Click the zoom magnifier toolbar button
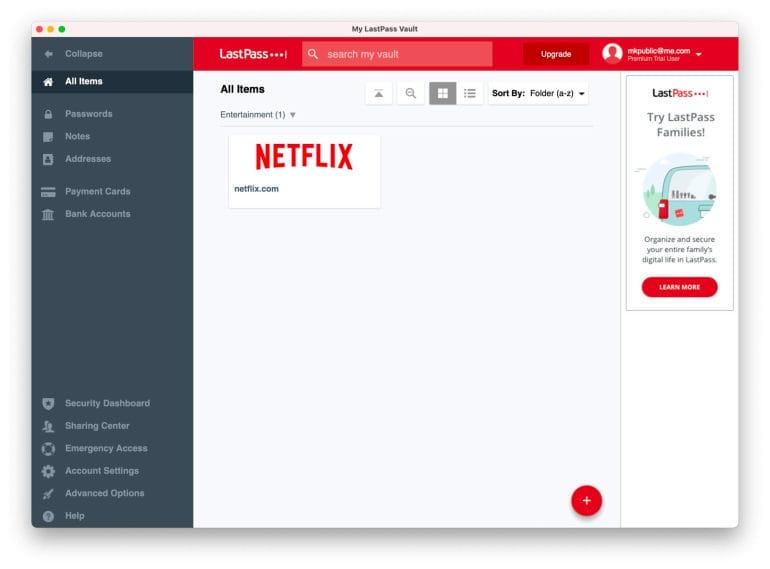 (410, 93)
